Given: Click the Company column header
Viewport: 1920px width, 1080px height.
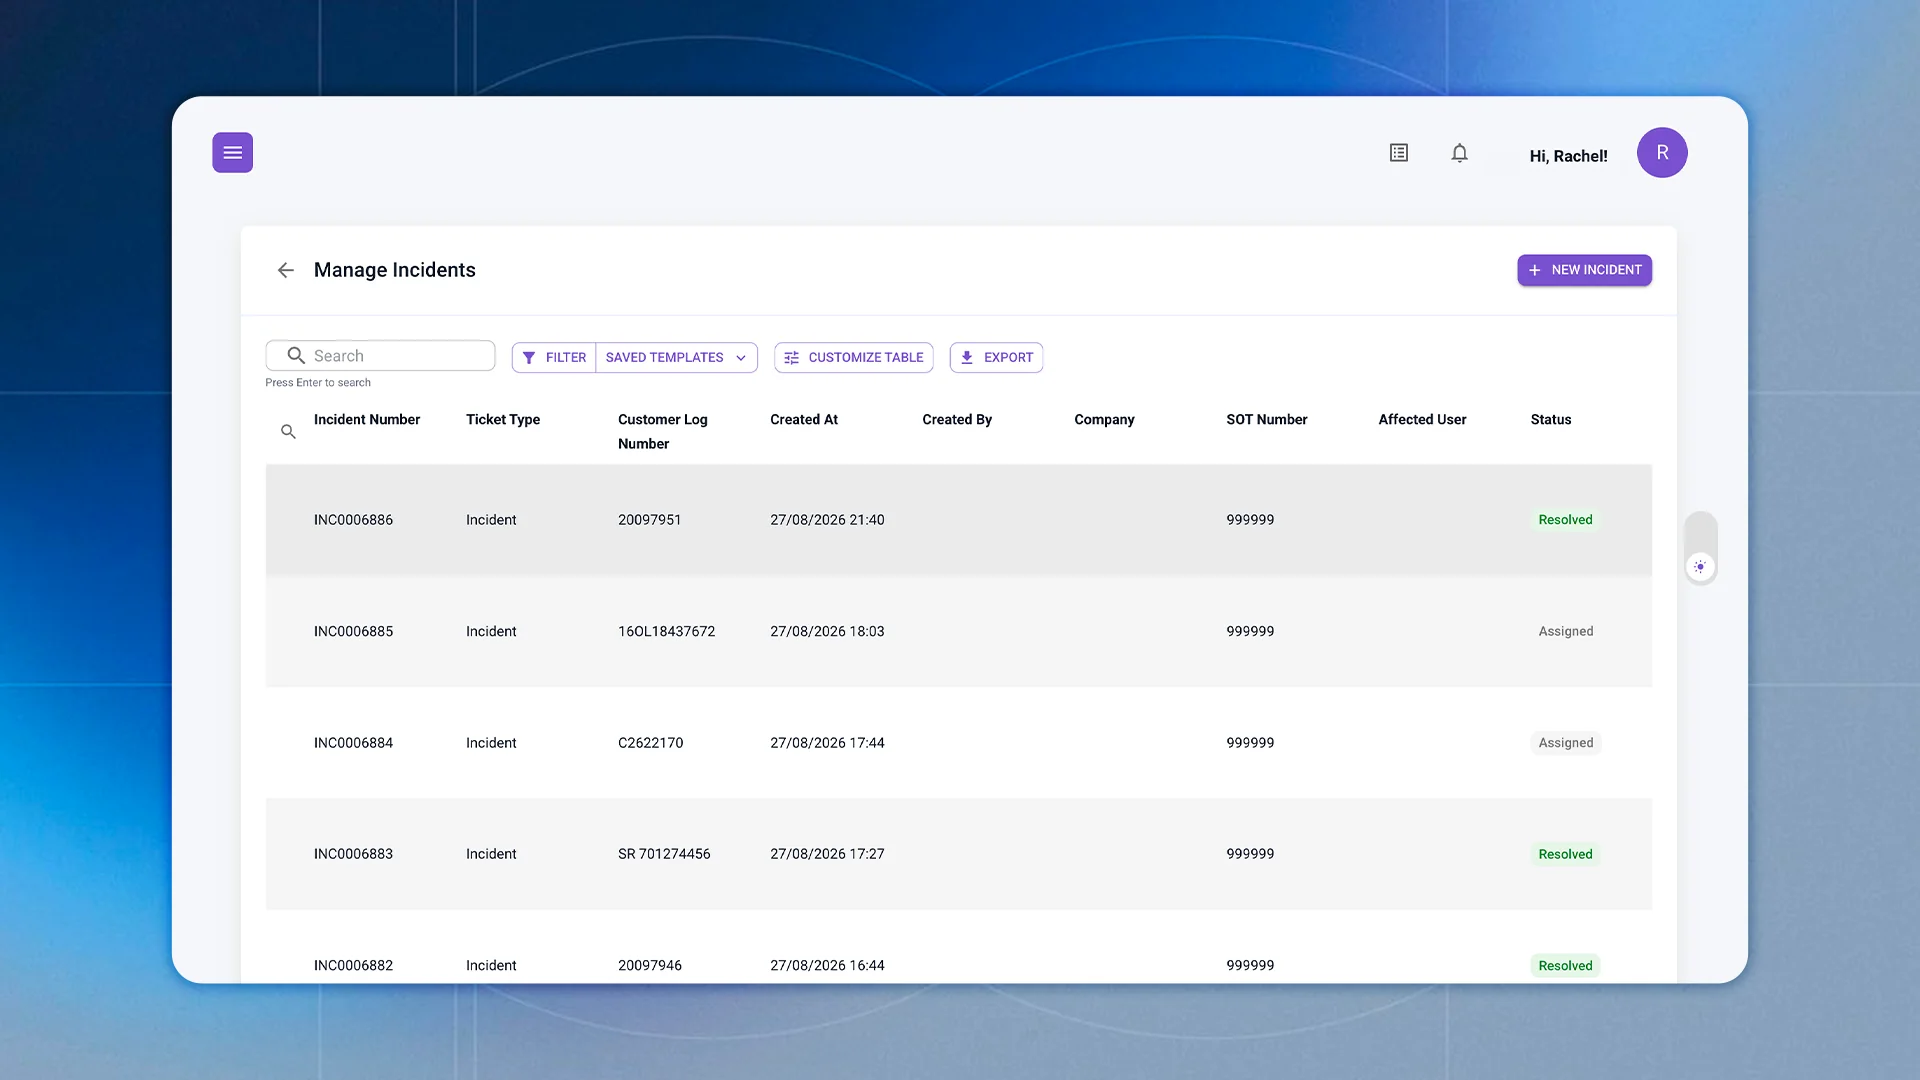Looking at the screenshot, I should [x=1104, y=420].
